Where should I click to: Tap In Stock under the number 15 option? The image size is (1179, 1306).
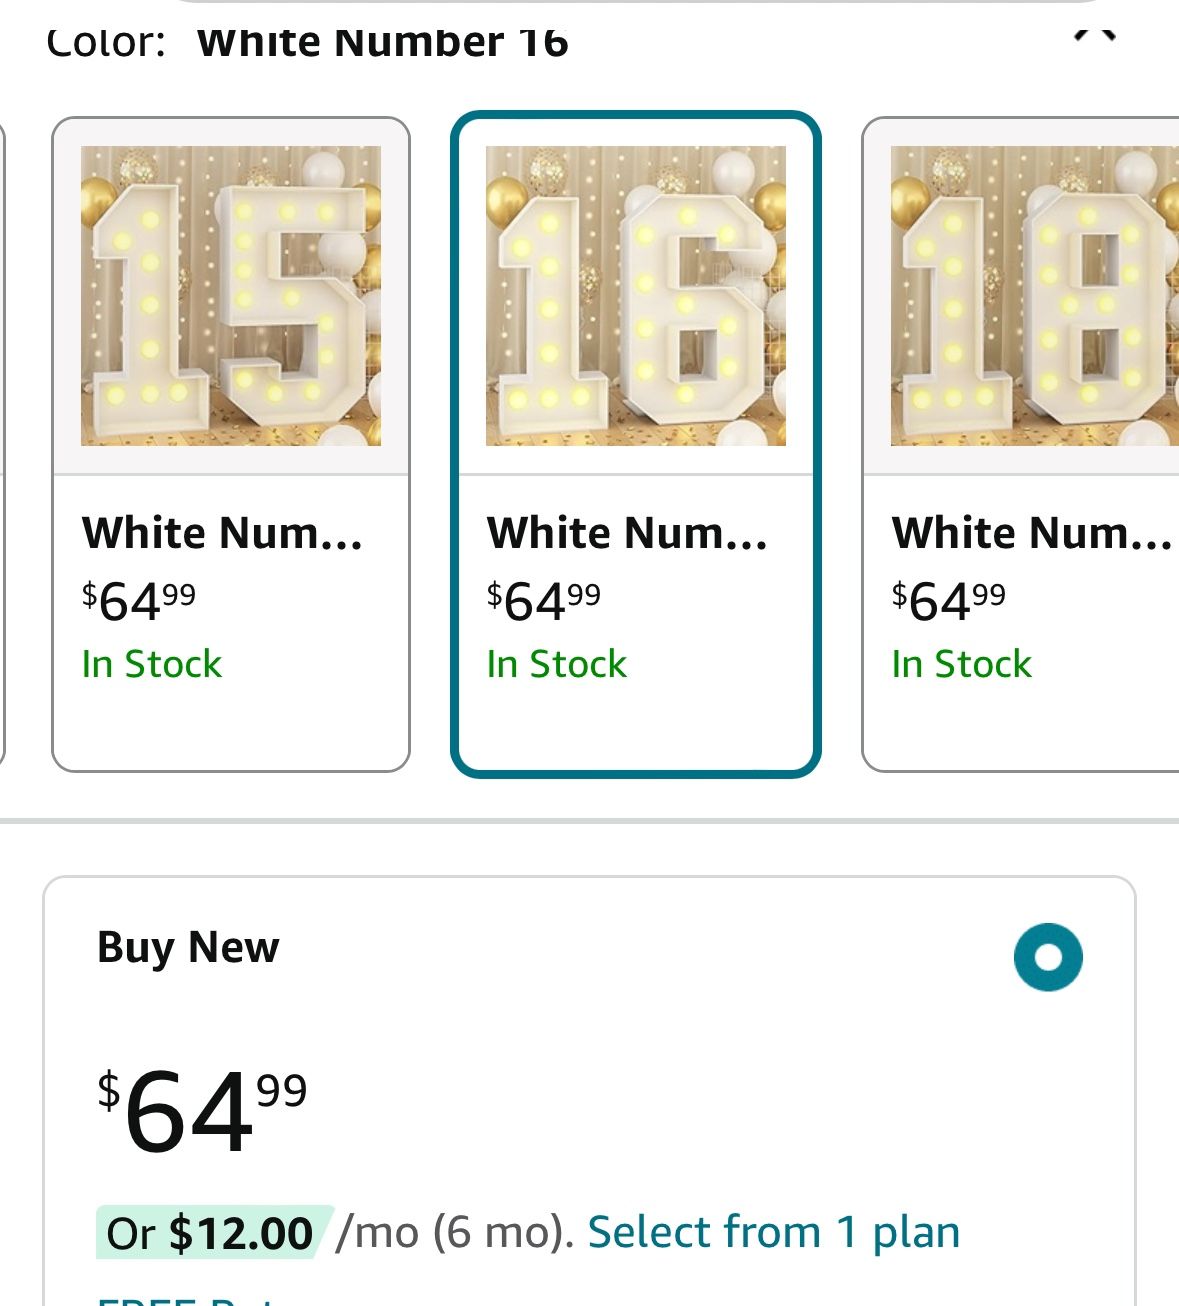152,664
